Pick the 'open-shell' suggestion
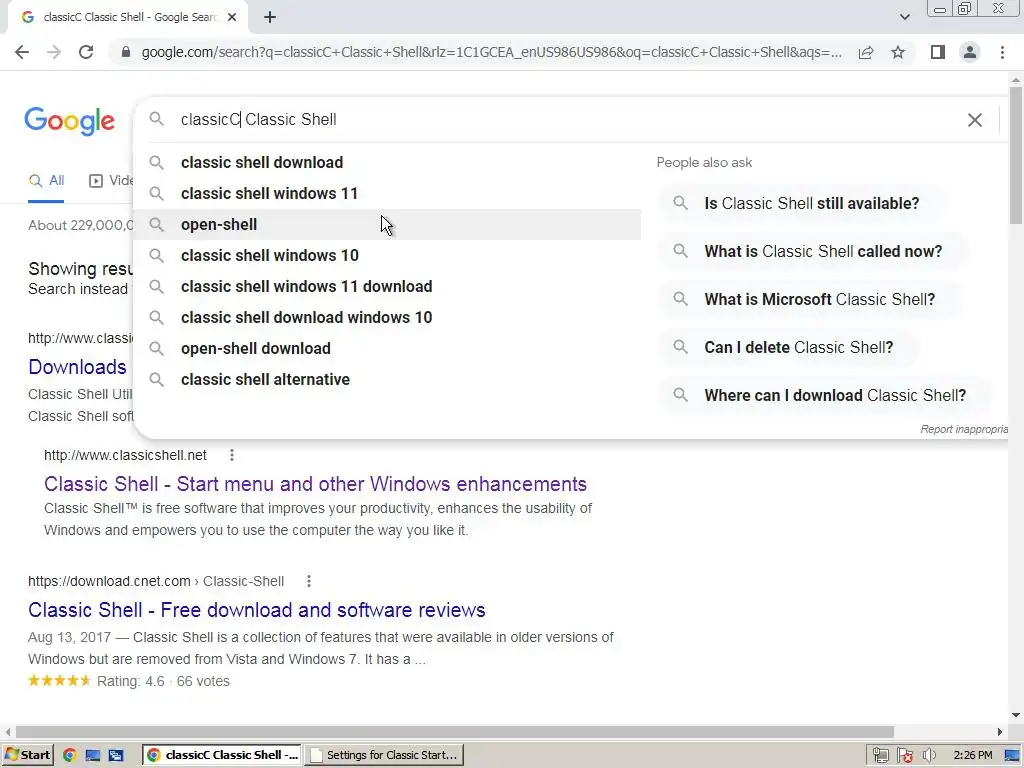 tap(387, 225)
